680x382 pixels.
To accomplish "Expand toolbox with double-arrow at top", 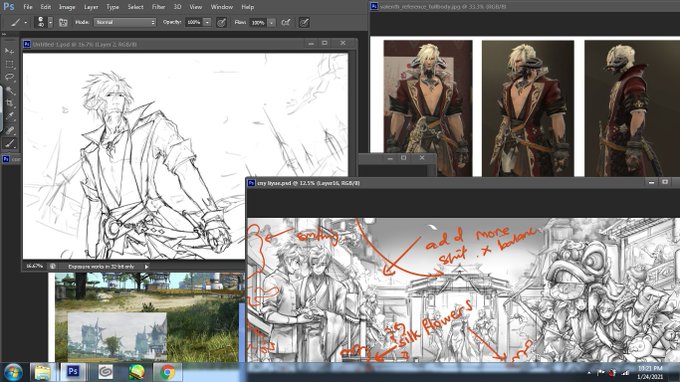I will [4, 34].
